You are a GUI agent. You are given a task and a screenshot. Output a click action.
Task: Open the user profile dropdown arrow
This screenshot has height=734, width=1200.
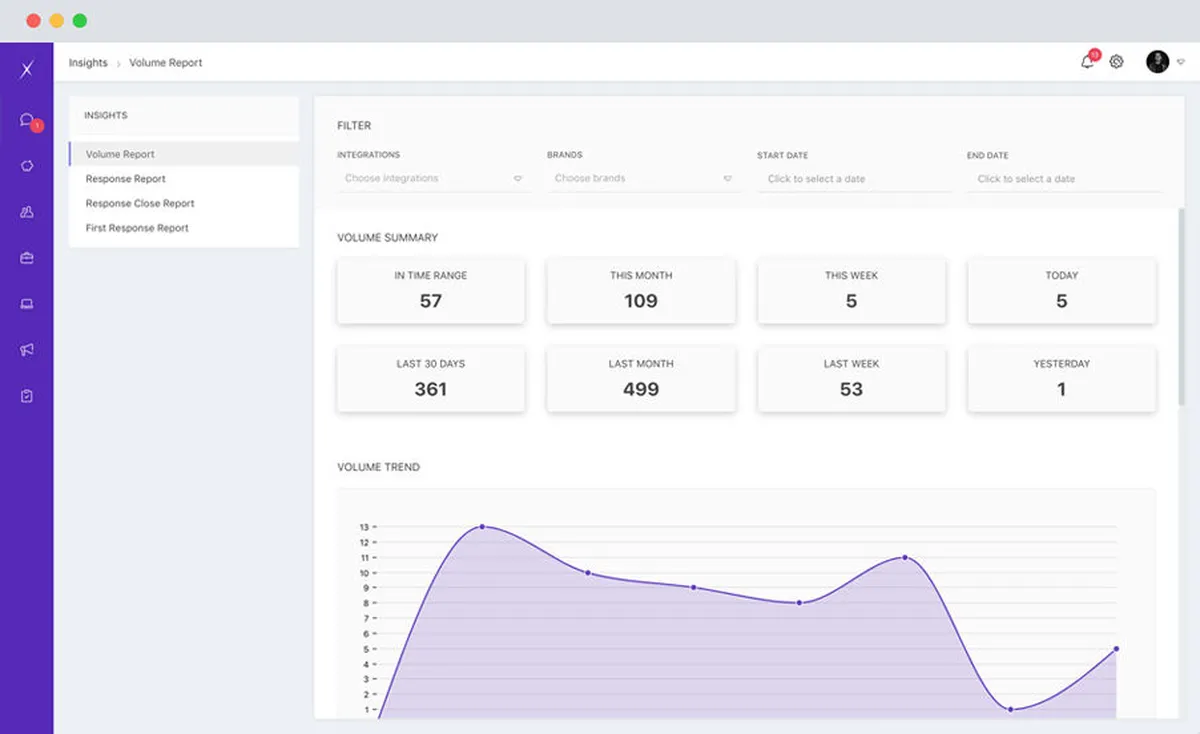(1181, 62)
